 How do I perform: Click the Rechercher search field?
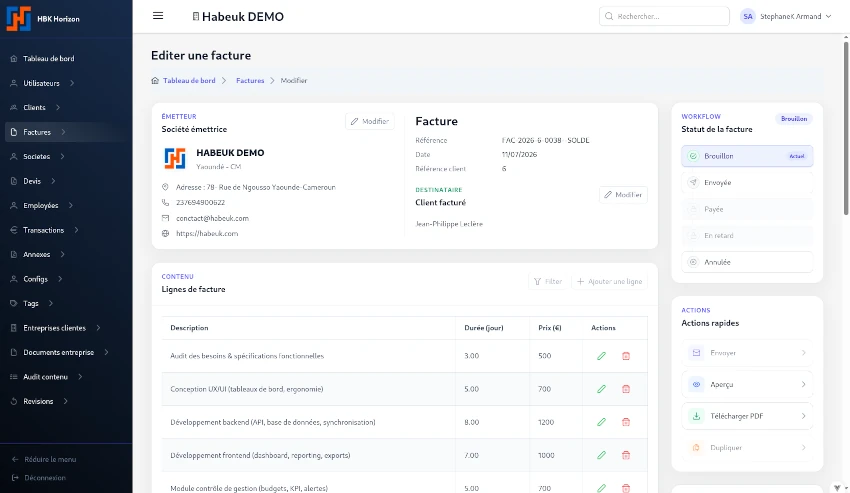coord(664,16)
